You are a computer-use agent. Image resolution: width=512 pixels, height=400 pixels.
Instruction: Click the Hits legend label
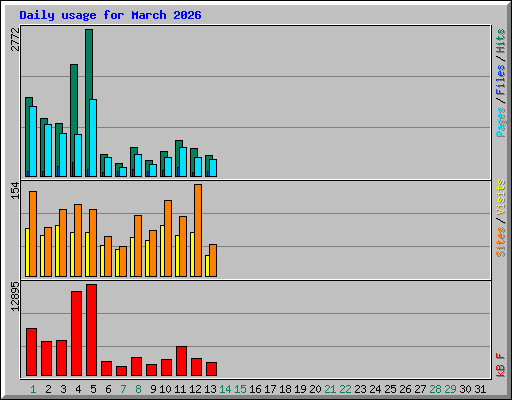click(x=501, y=41)
